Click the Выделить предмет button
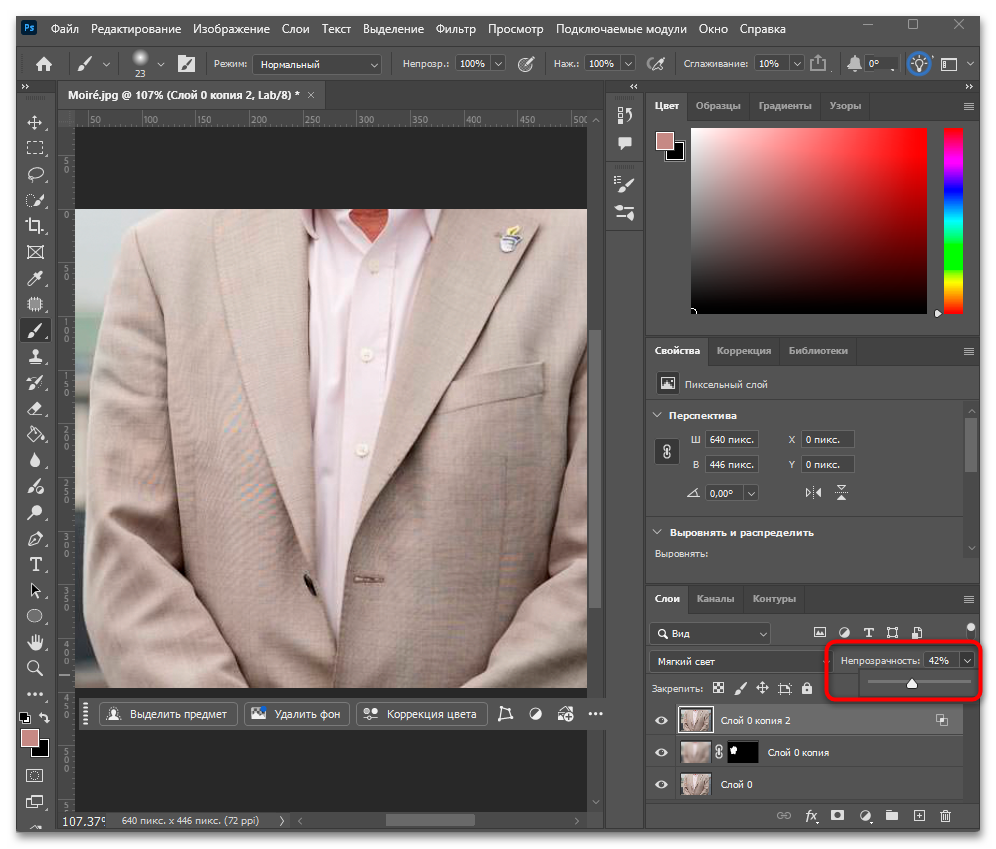Viewport: 996px width, 849px height. click(168, 714)
